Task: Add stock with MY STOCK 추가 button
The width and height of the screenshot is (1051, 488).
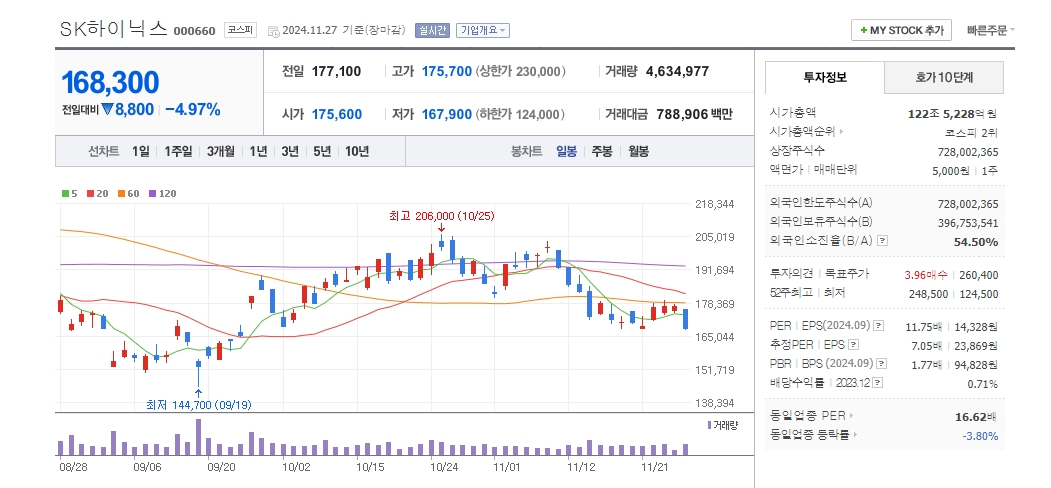Action: [902, 30]
